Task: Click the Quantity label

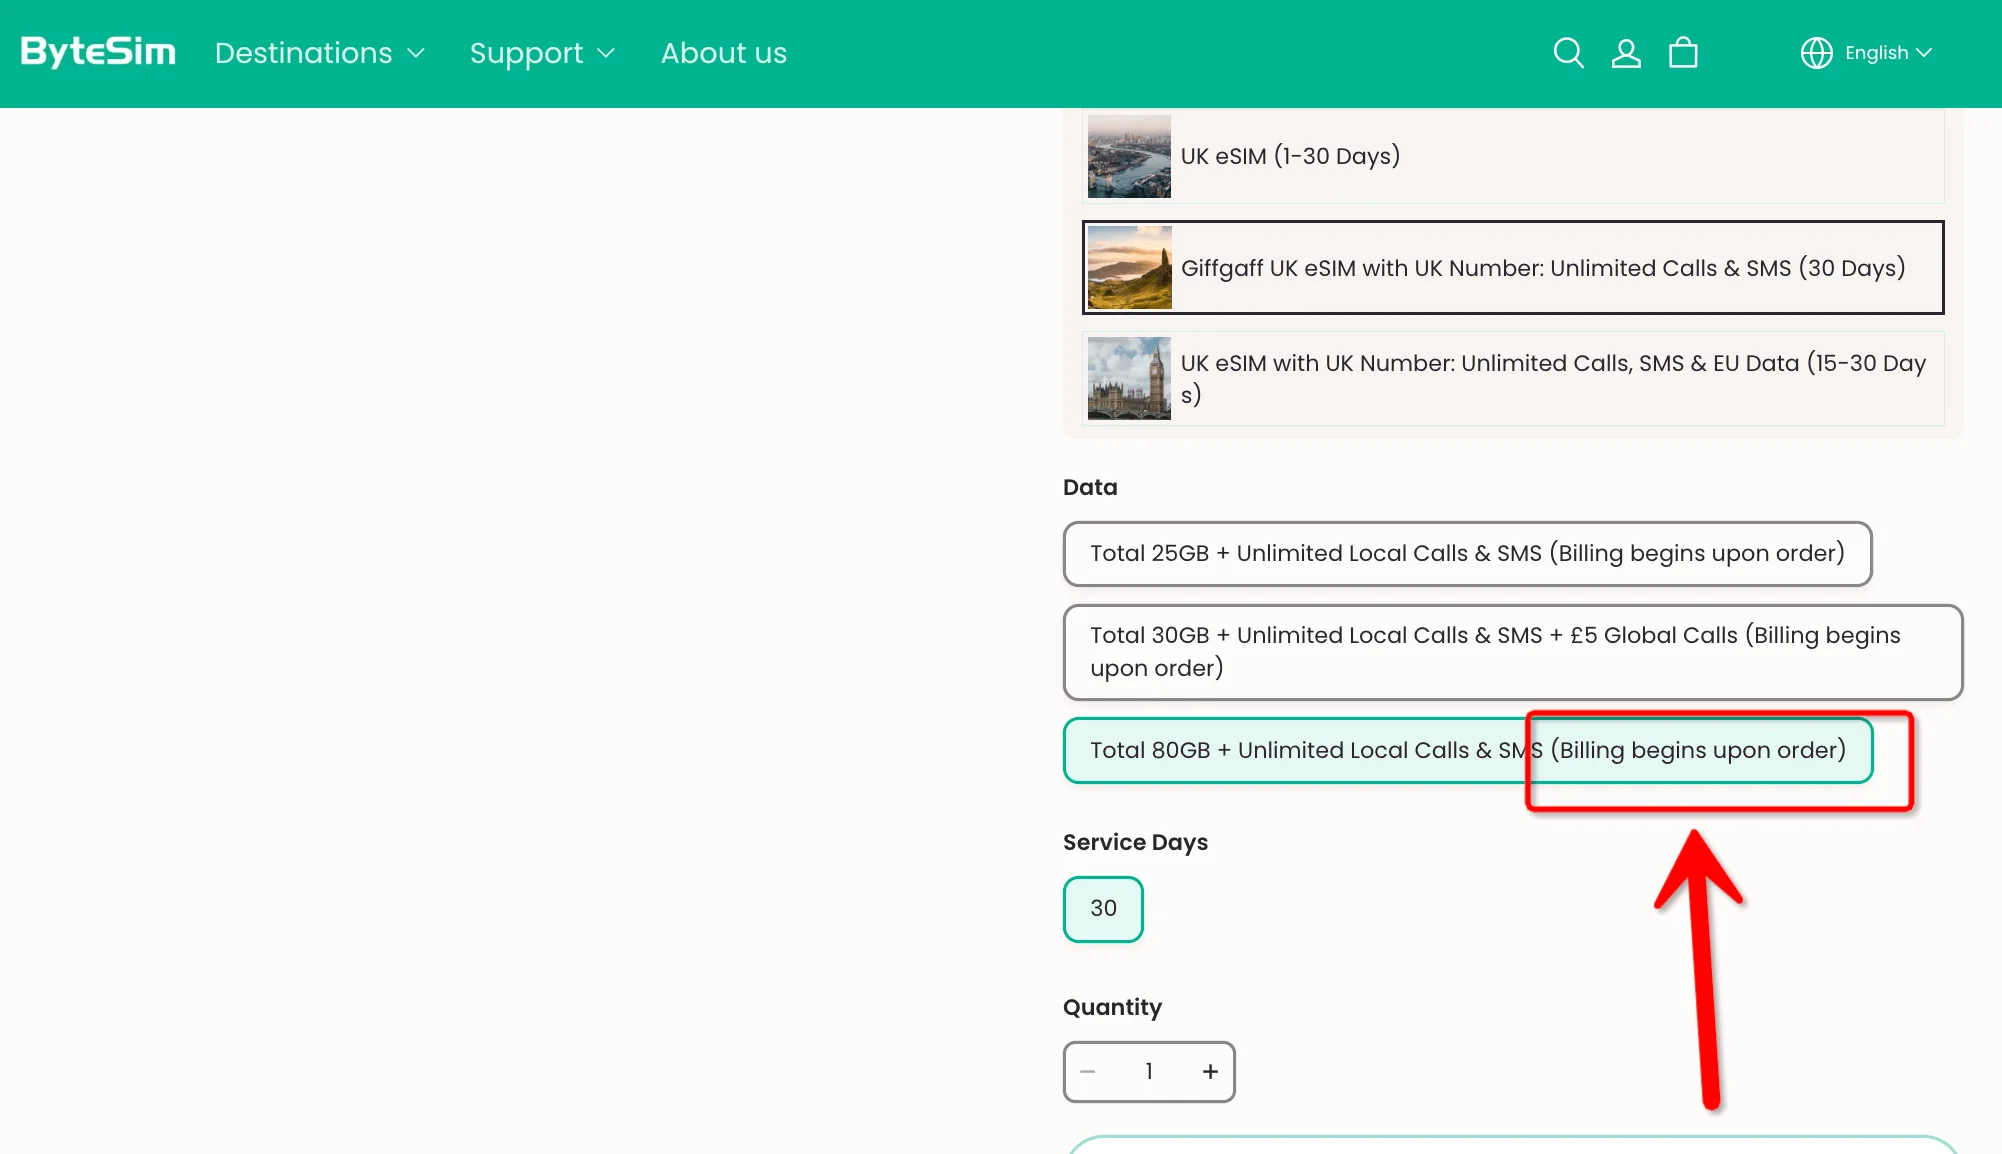Action: (x=1112, y=1007)
